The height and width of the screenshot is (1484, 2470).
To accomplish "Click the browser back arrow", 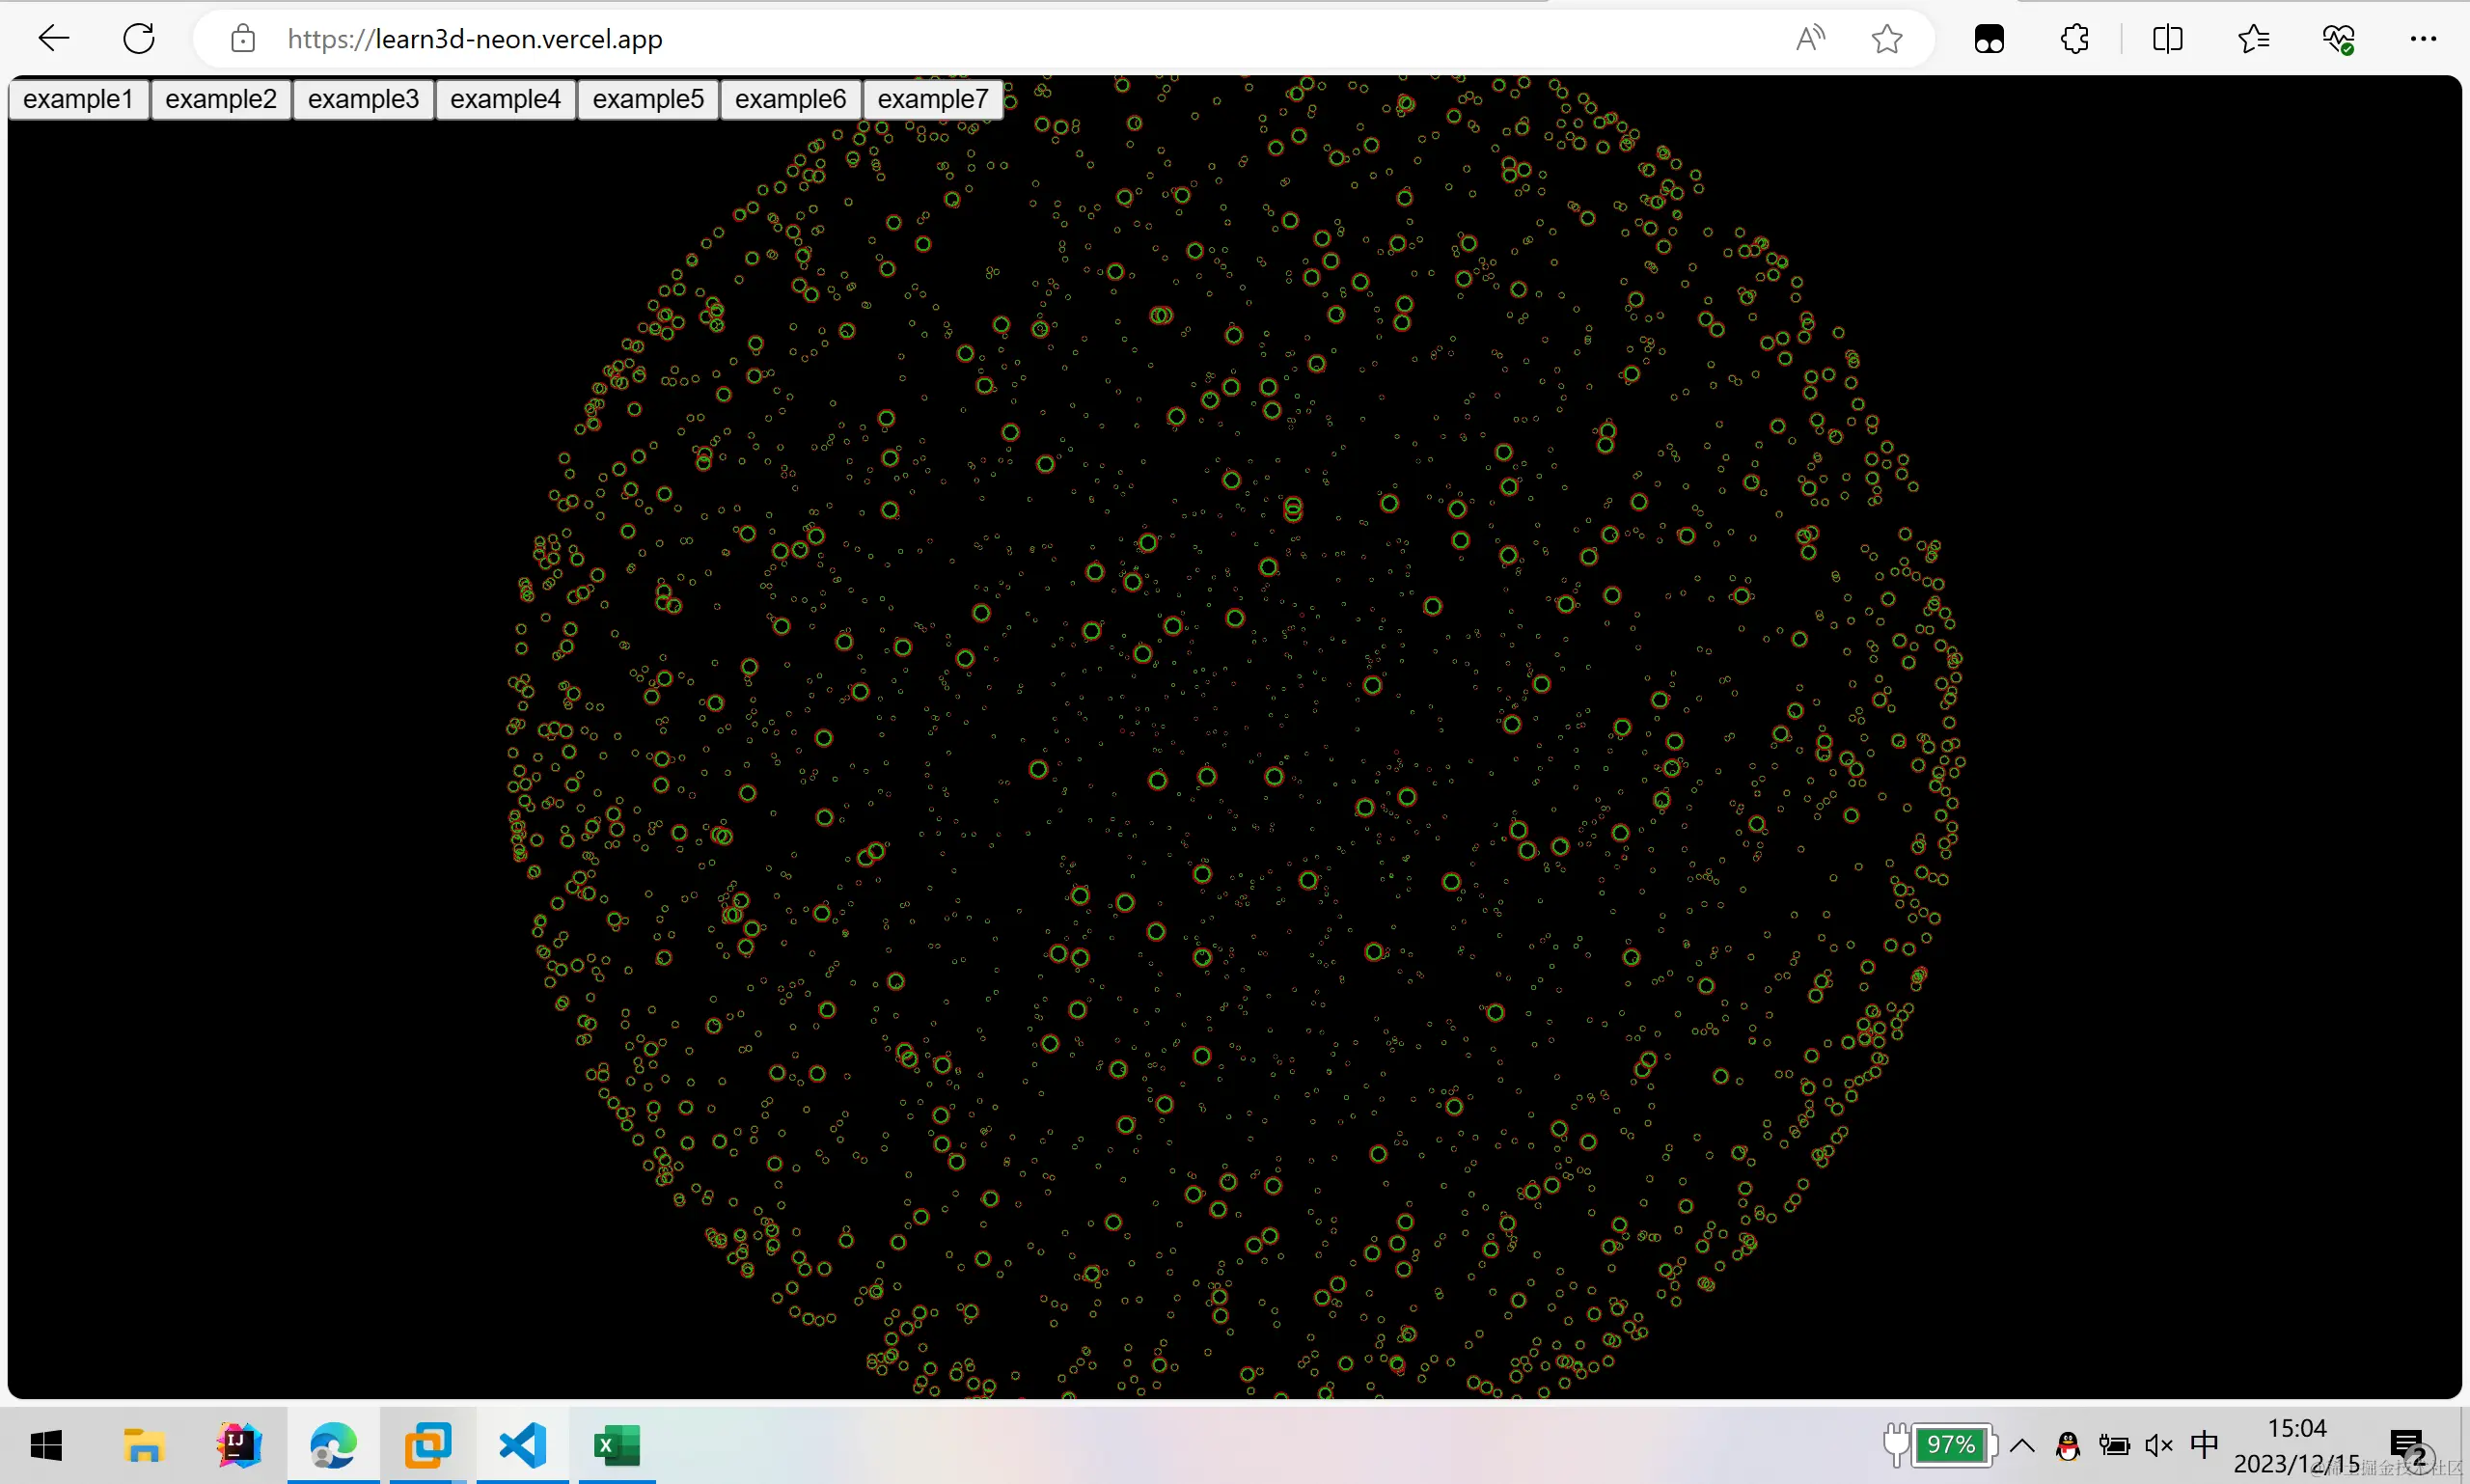I will click(53, 39).
